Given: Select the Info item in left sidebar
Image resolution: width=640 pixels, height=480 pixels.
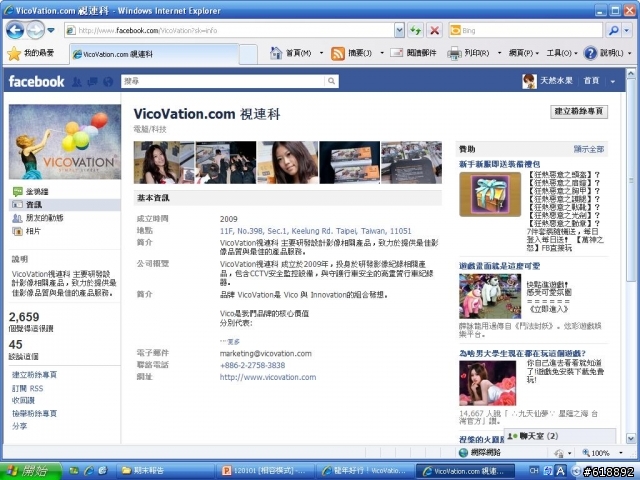Looking at the screenshot, I should click(65, 204).
